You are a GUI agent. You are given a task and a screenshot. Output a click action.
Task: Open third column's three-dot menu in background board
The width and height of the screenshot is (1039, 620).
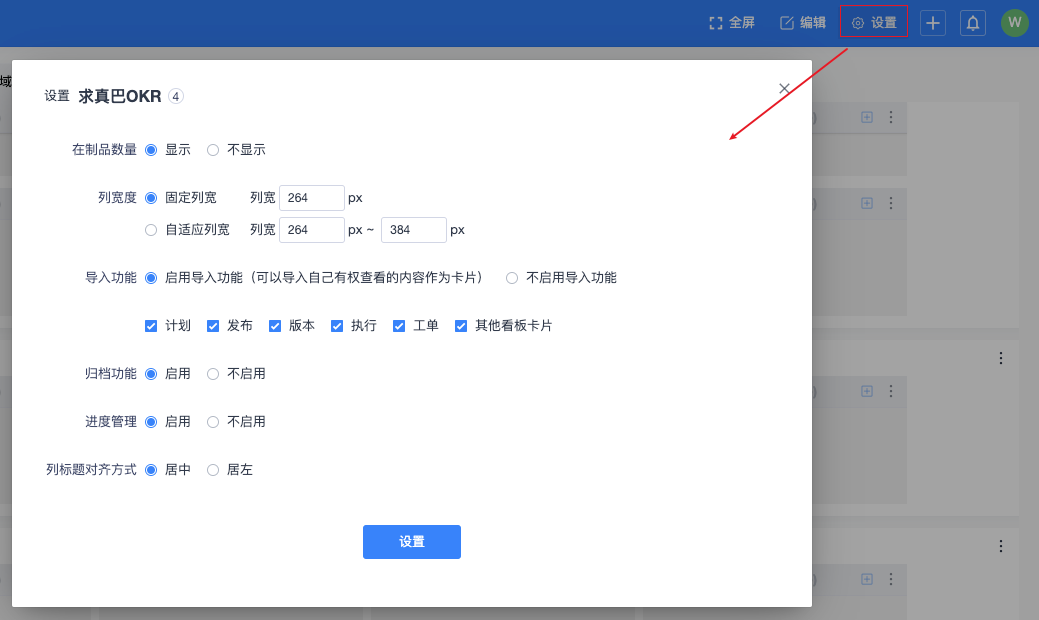891,391
